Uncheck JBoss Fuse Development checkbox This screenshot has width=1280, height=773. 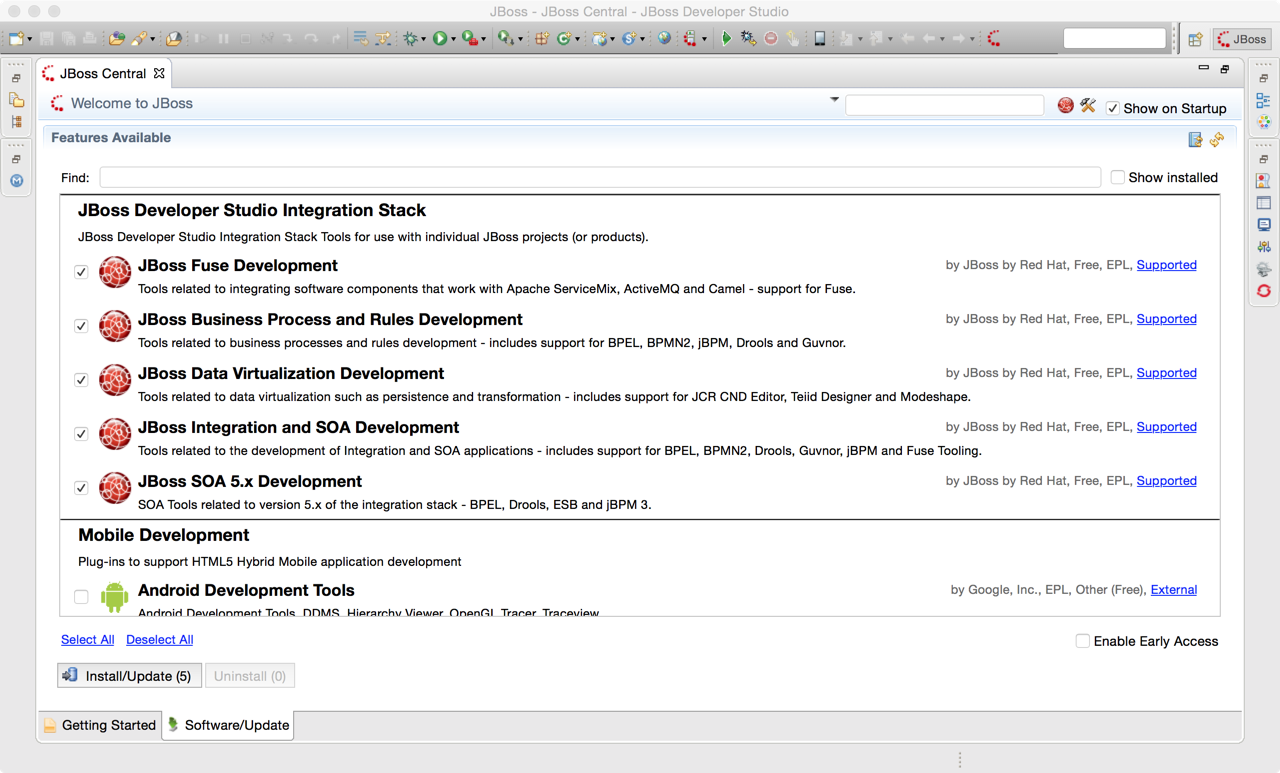pyautogui.click(x=81, y=272)
